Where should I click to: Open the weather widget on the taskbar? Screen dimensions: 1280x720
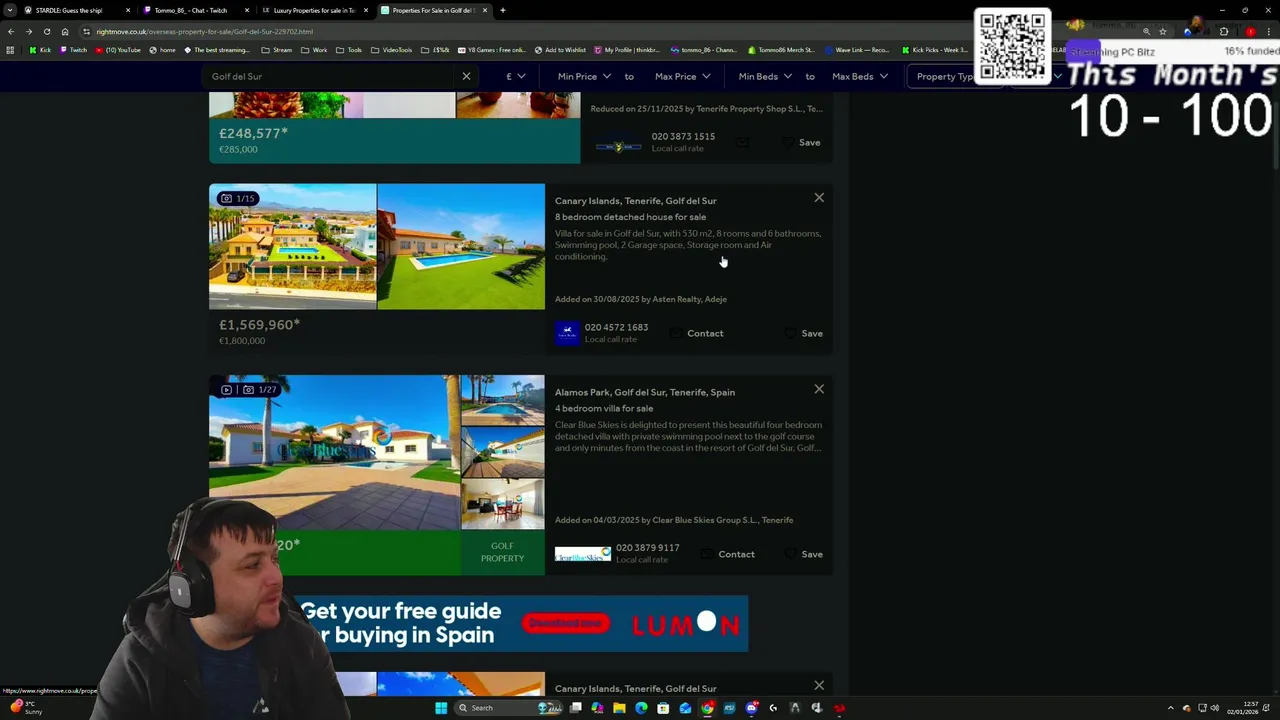(x=25, y=707)
